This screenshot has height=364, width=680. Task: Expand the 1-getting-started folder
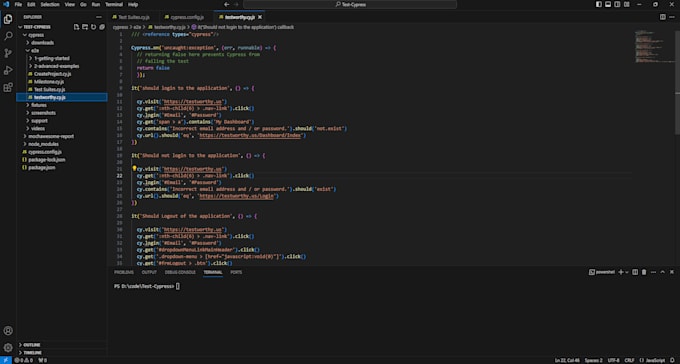point(62,58)
